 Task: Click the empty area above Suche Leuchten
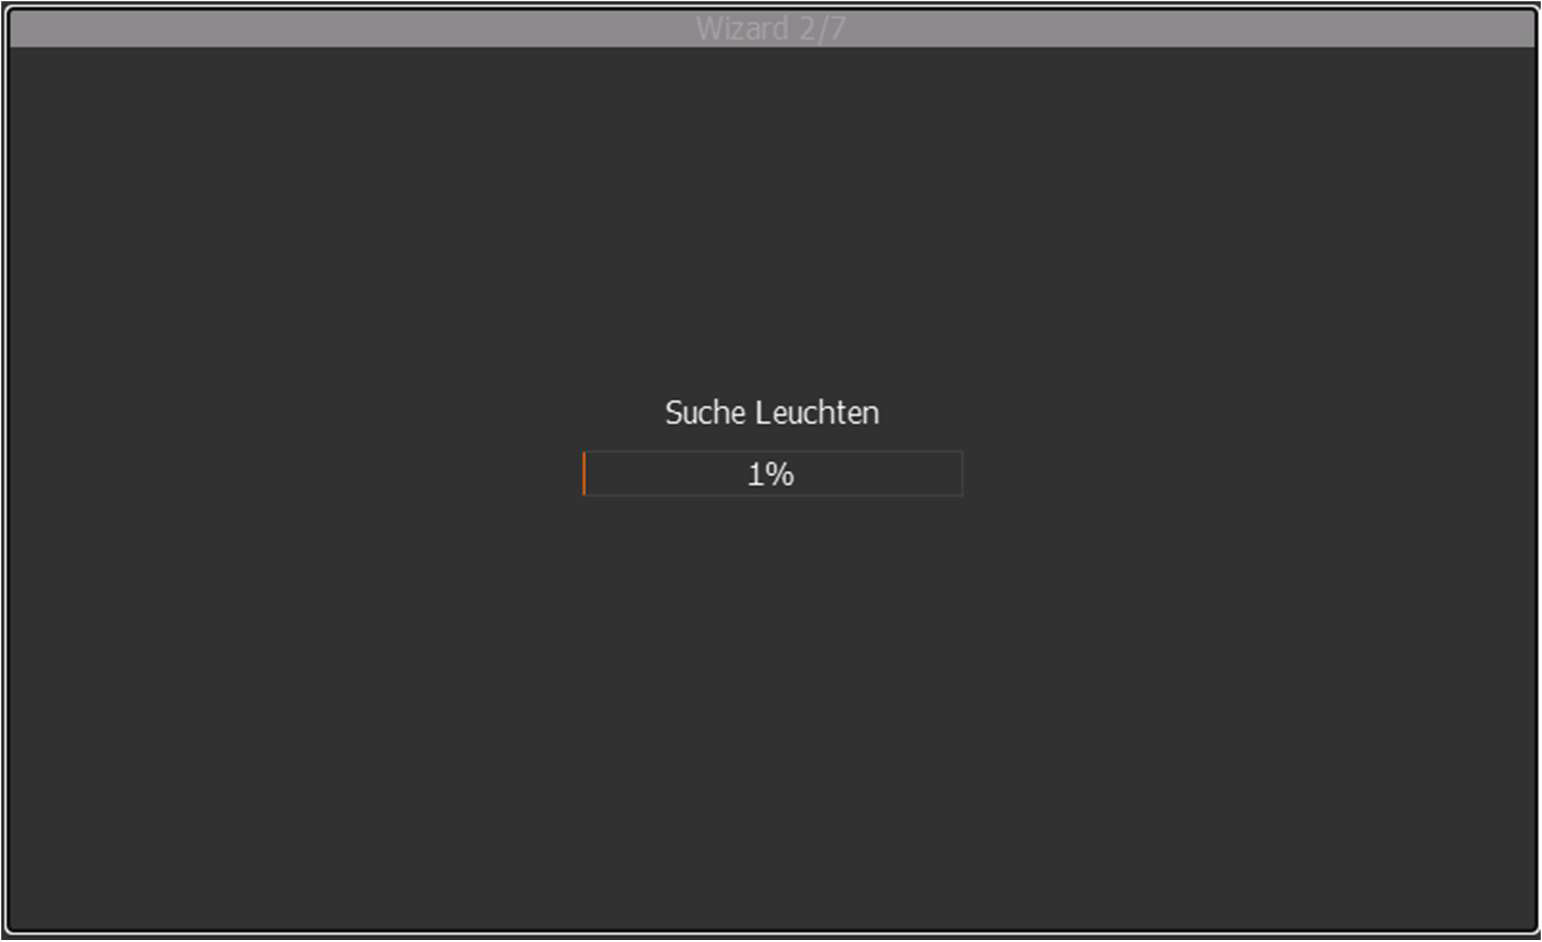[x=771, y=220]
